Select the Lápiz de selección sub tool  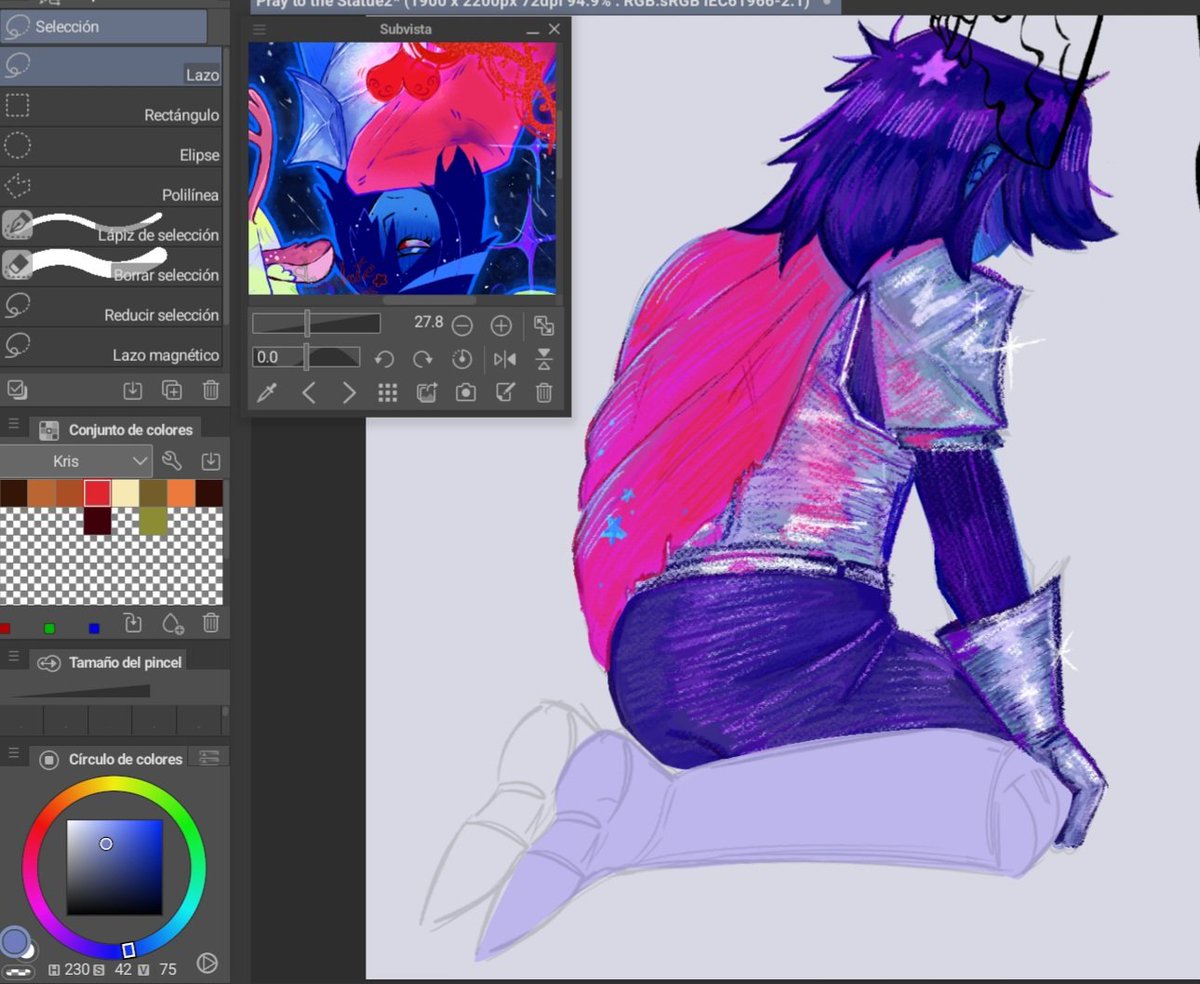click(112, 226)
